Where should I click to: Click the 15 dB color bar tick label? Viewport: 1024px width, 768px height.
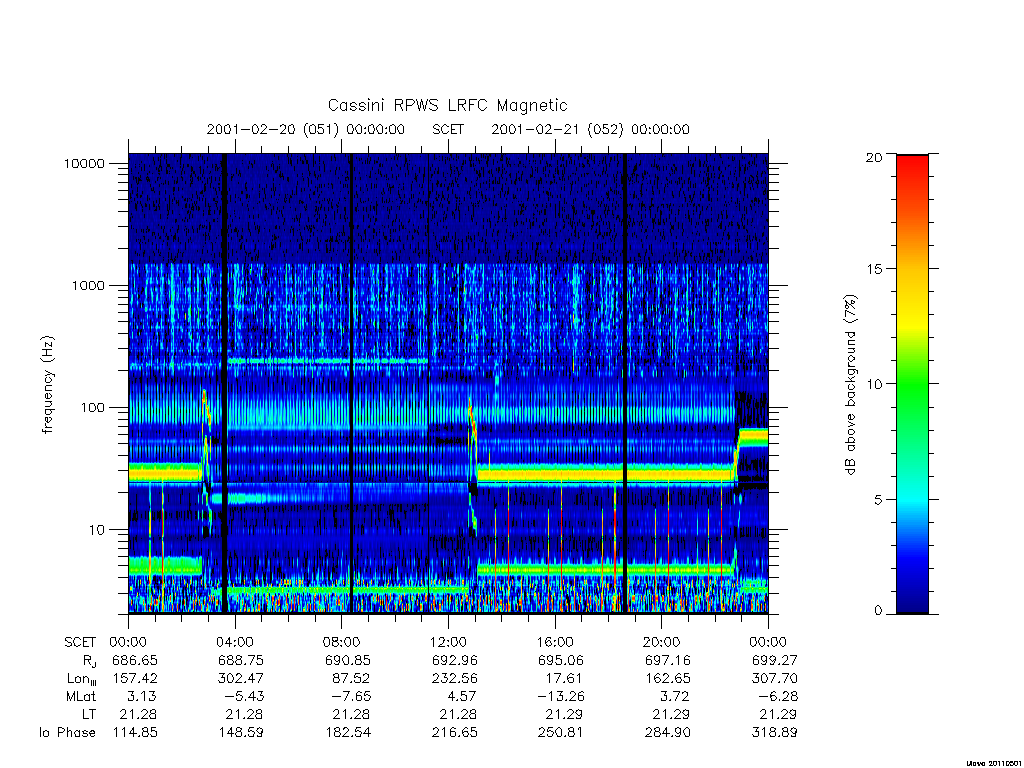pos(873,269)
